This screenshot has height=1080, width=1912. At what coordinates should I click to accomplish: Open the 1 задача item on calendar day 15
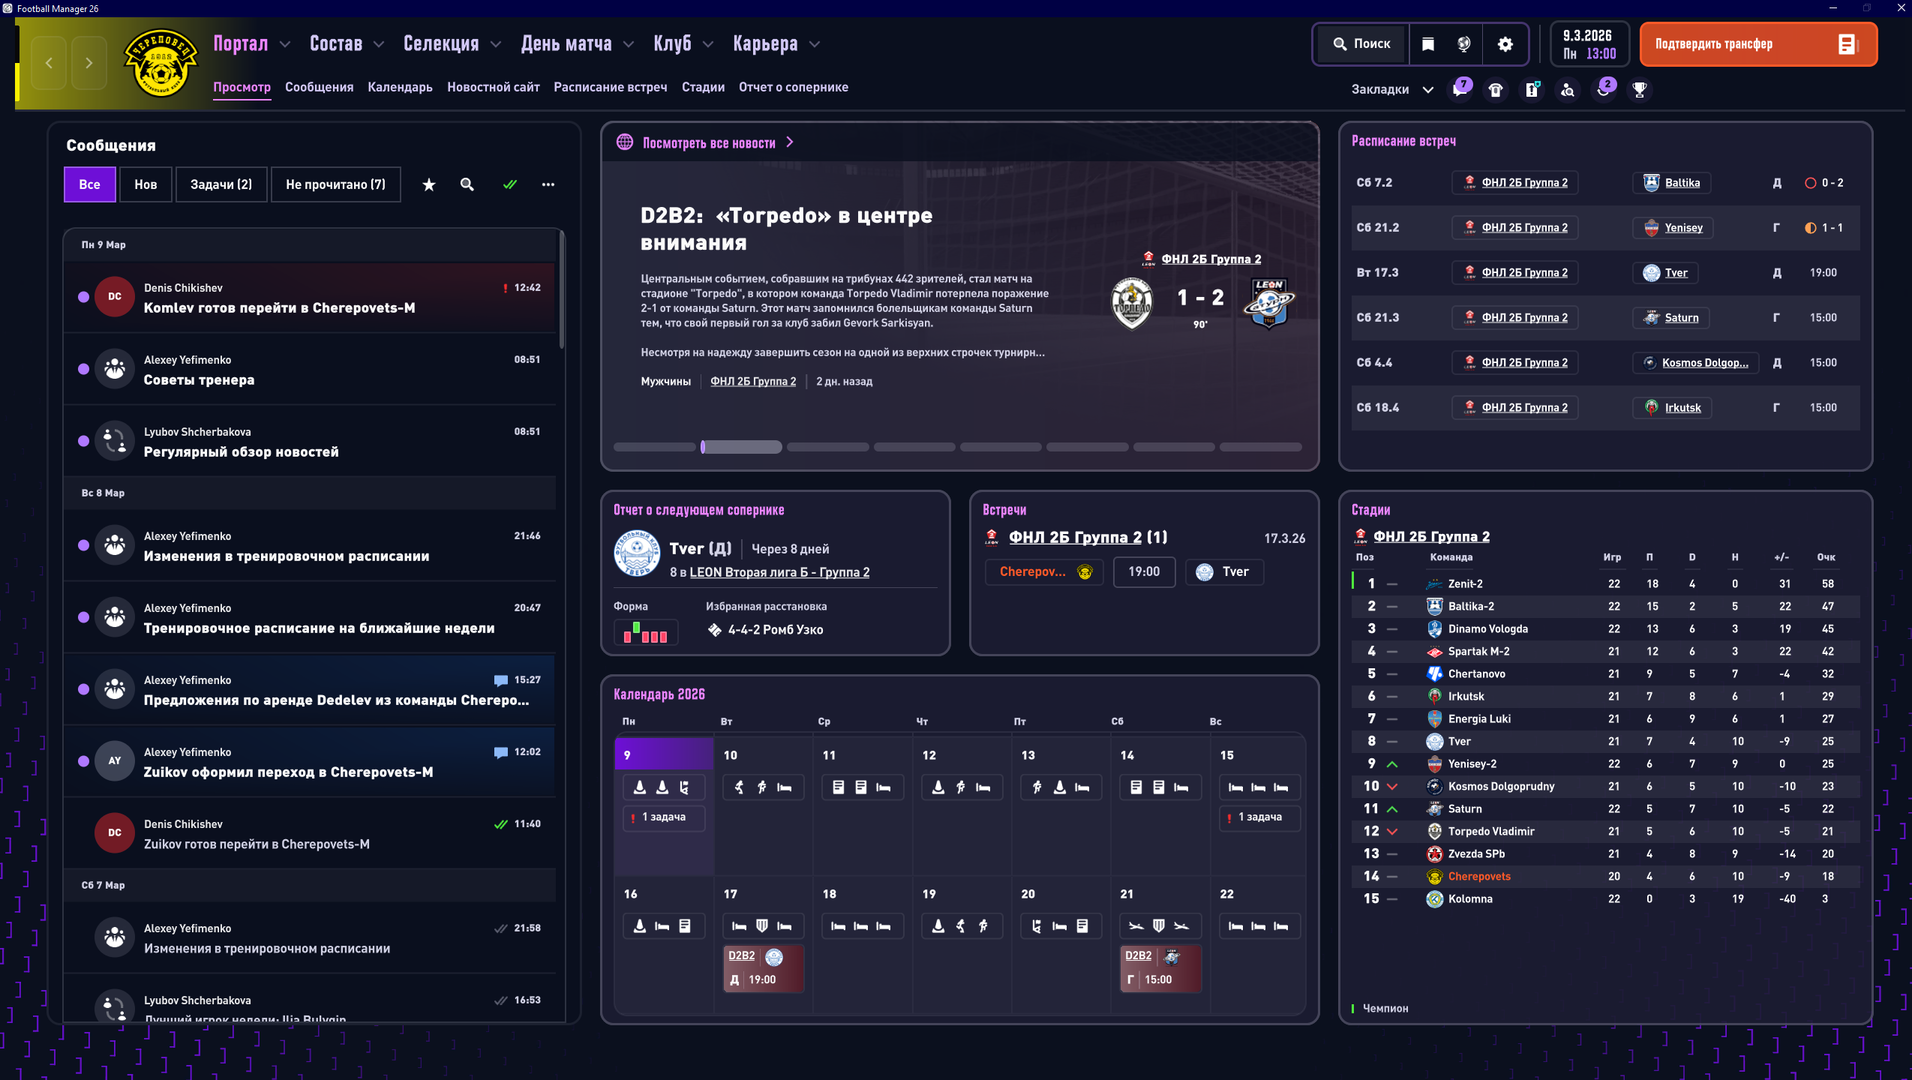click(1259, 818)
